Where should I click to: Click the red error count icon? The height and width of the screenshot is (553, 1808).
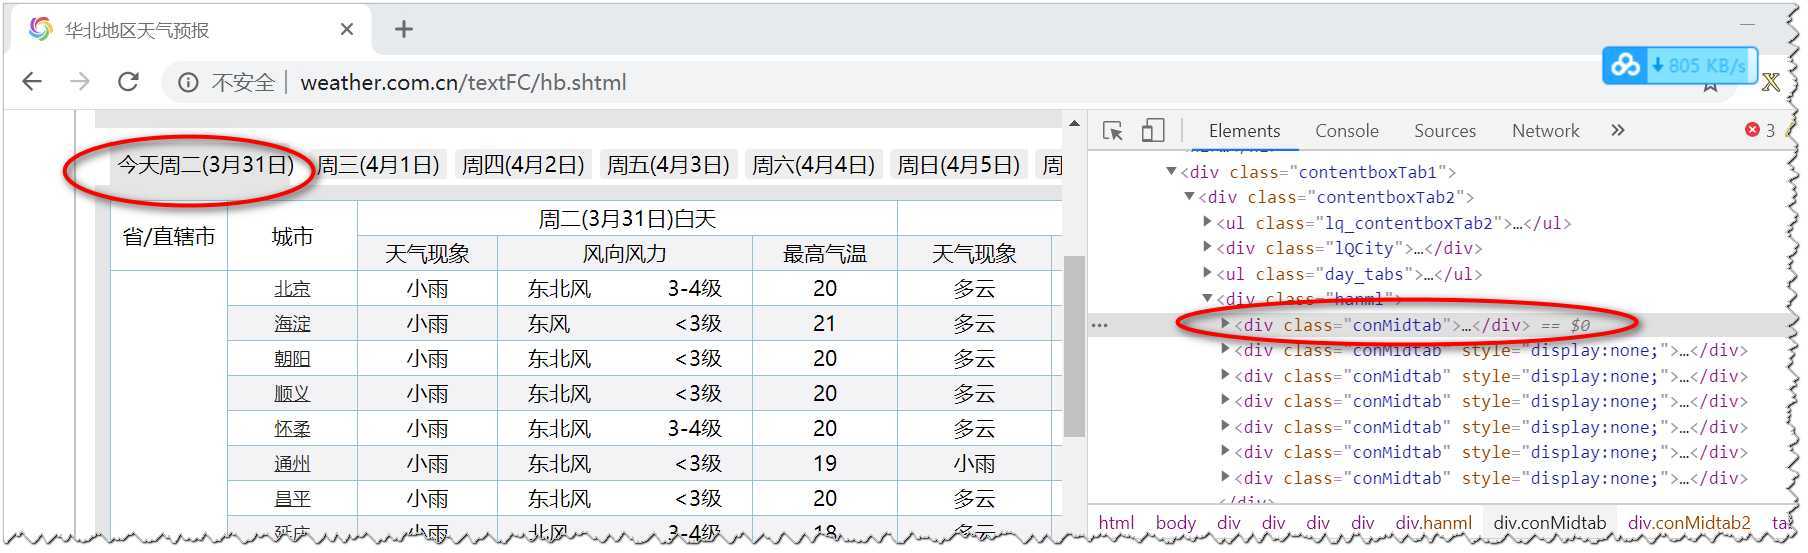1752,130
